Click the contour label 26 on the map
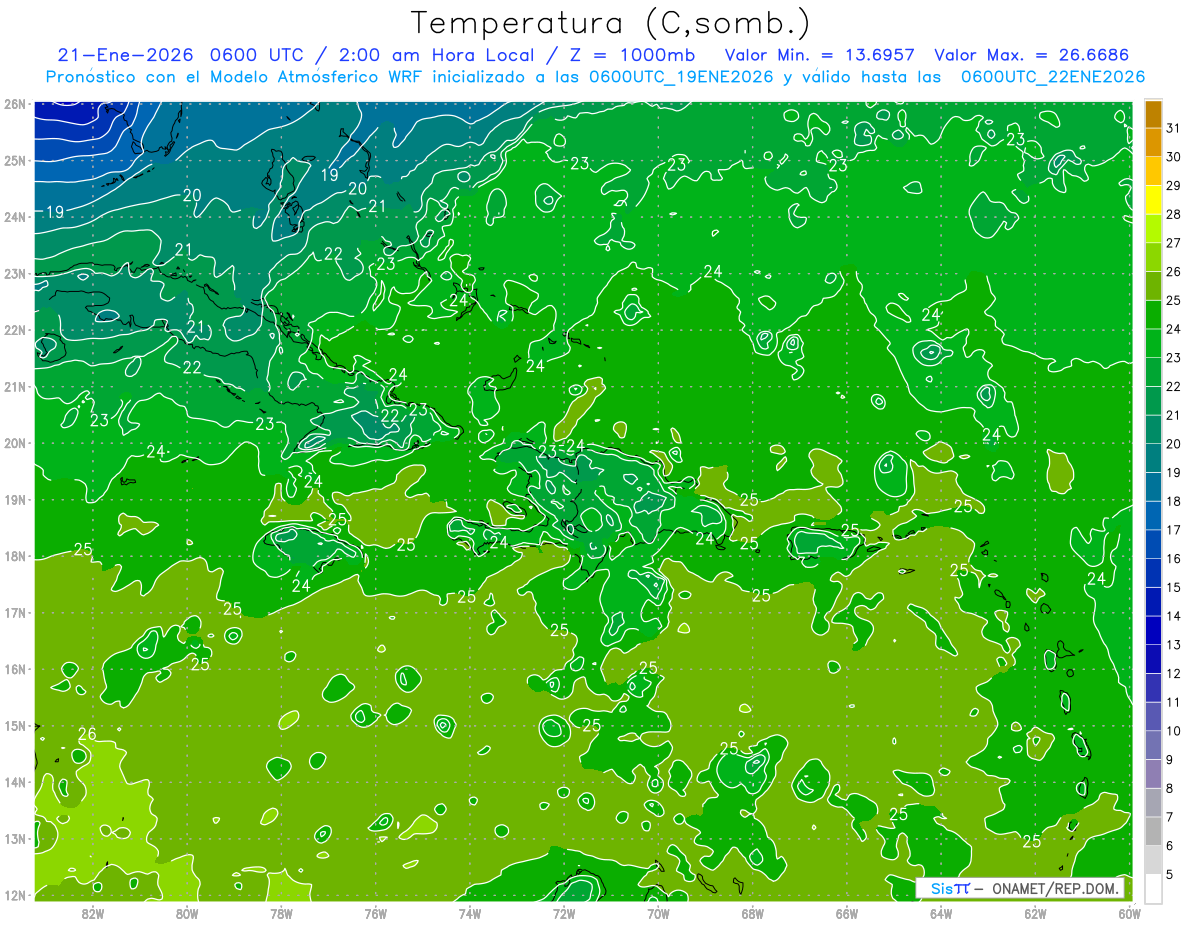1200x927 pixels. [87, 735]
